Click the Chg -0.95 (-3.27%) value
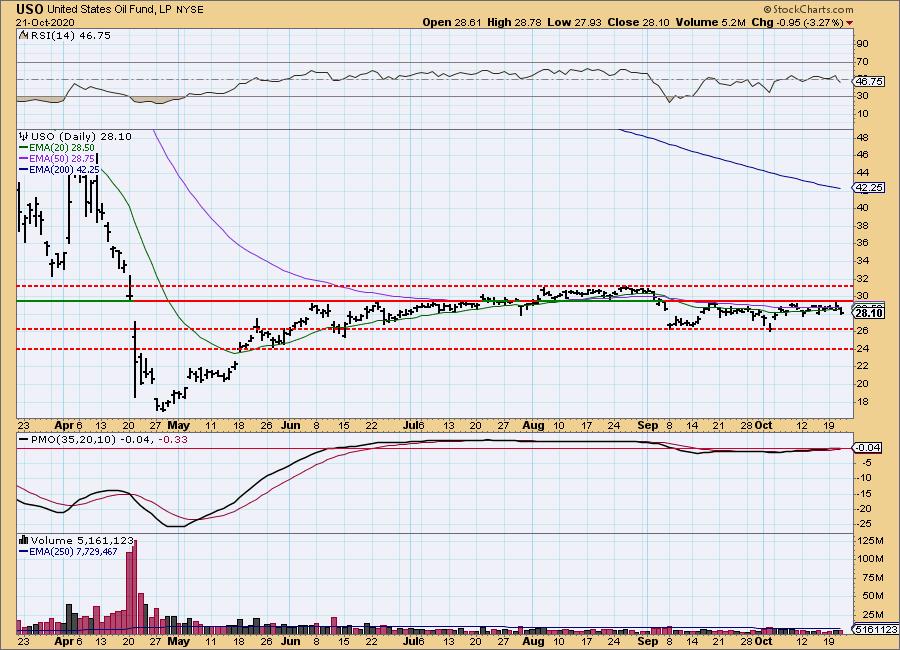The width and height of the screenshot is (900, 650). tap(797, 22)
